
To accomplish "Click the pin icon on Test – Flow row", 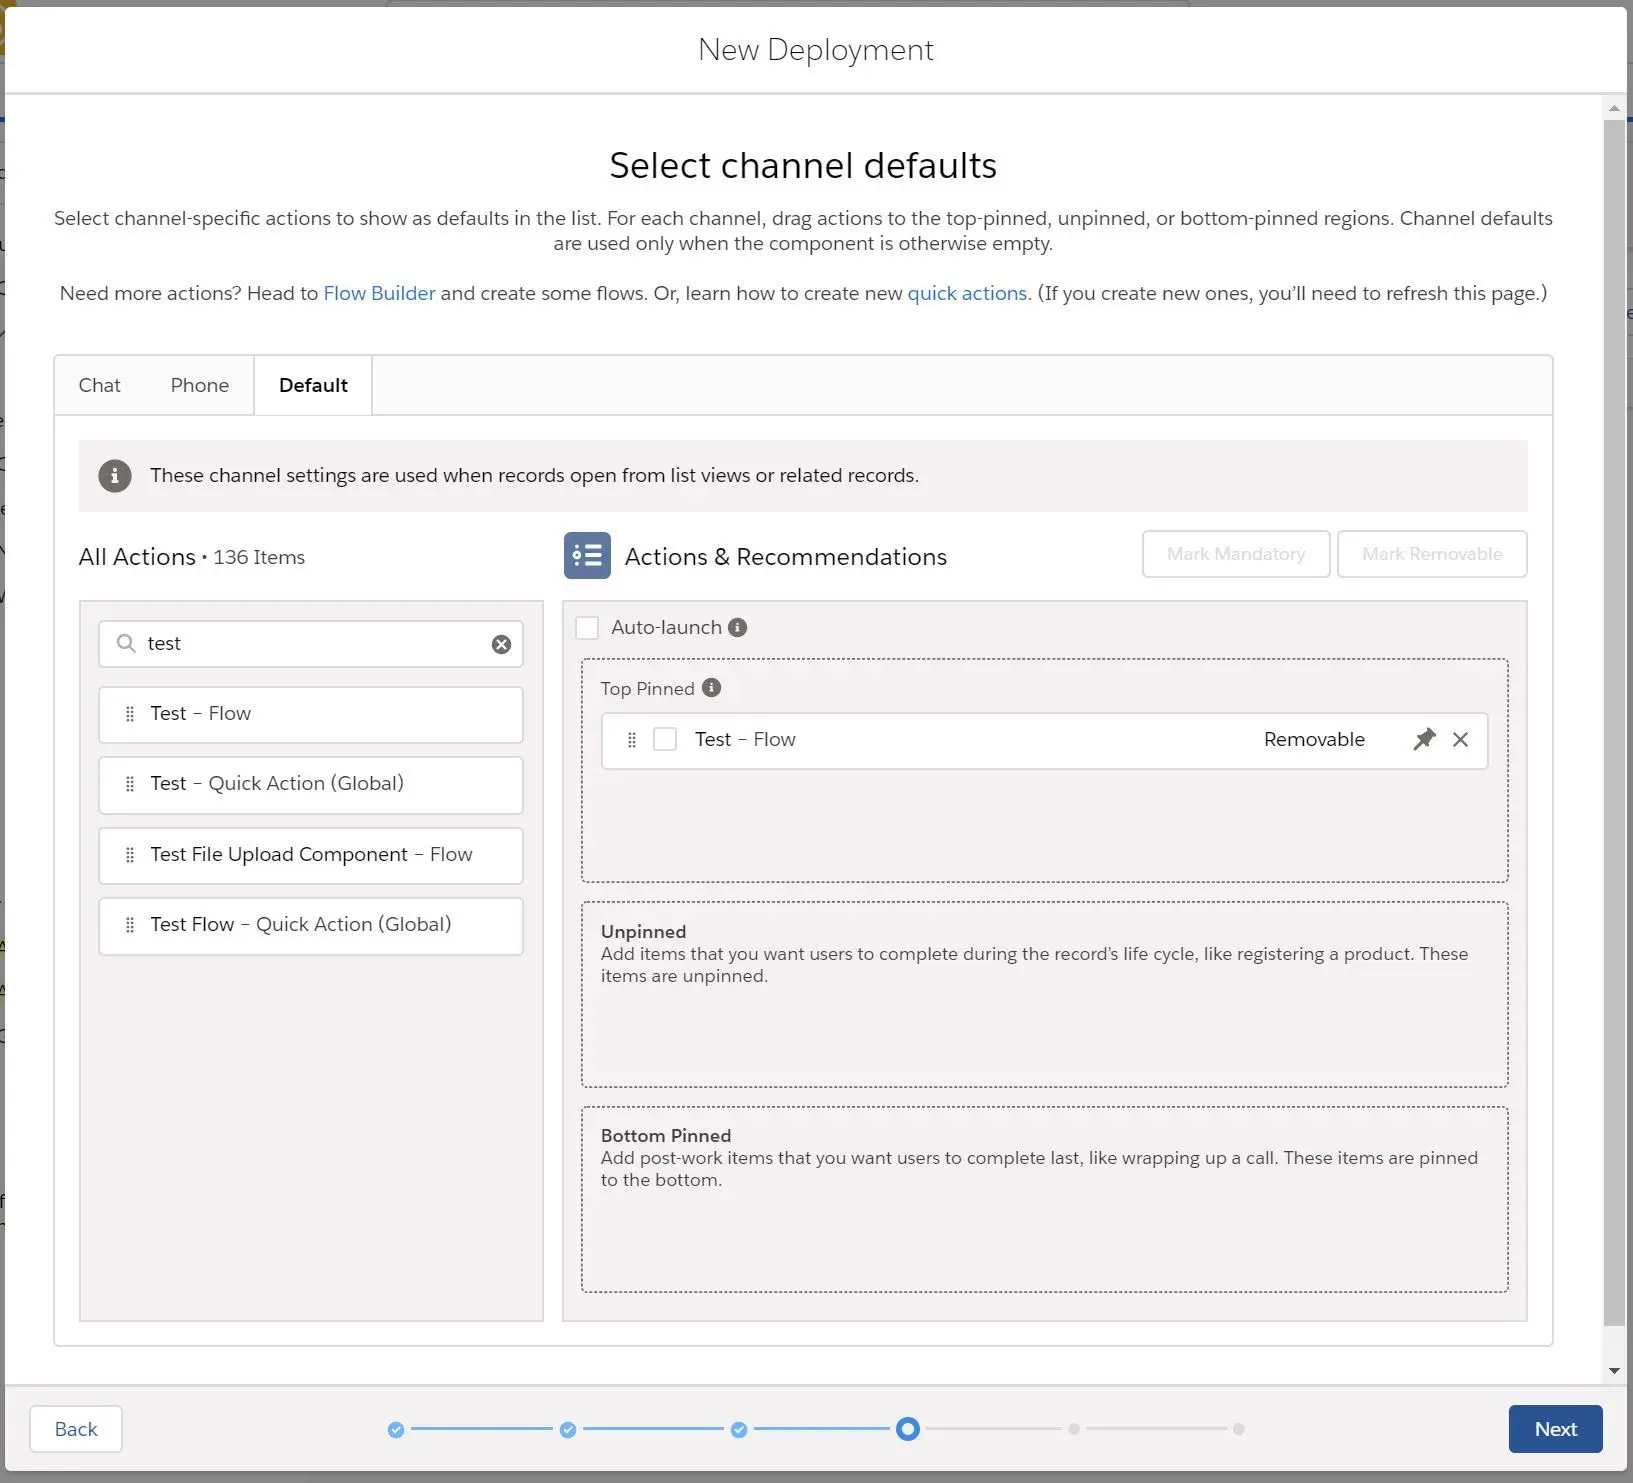I will click(1424, 739).
